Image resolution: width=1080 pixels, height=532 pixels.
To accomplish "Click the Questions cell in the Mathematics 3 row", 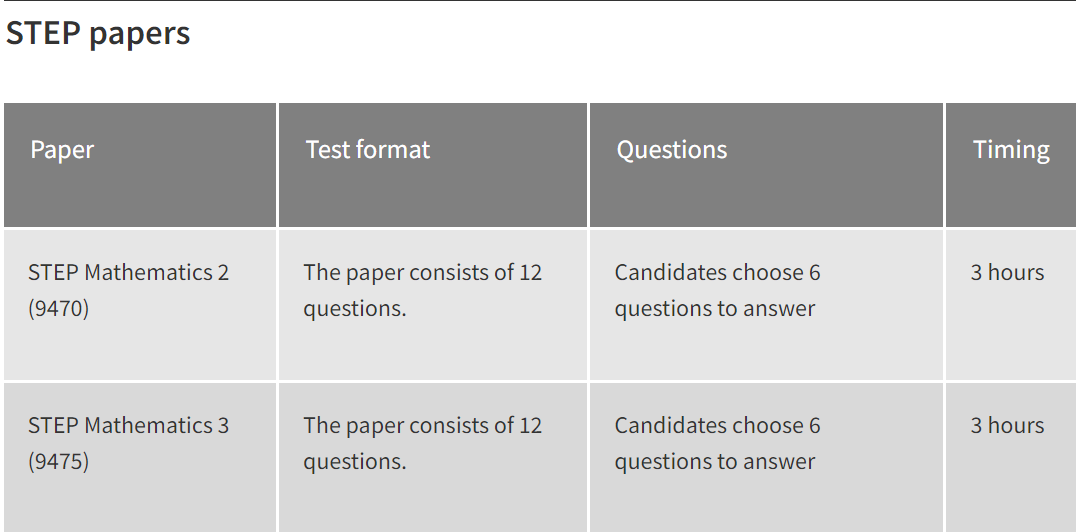I will [x=766, y=458].
